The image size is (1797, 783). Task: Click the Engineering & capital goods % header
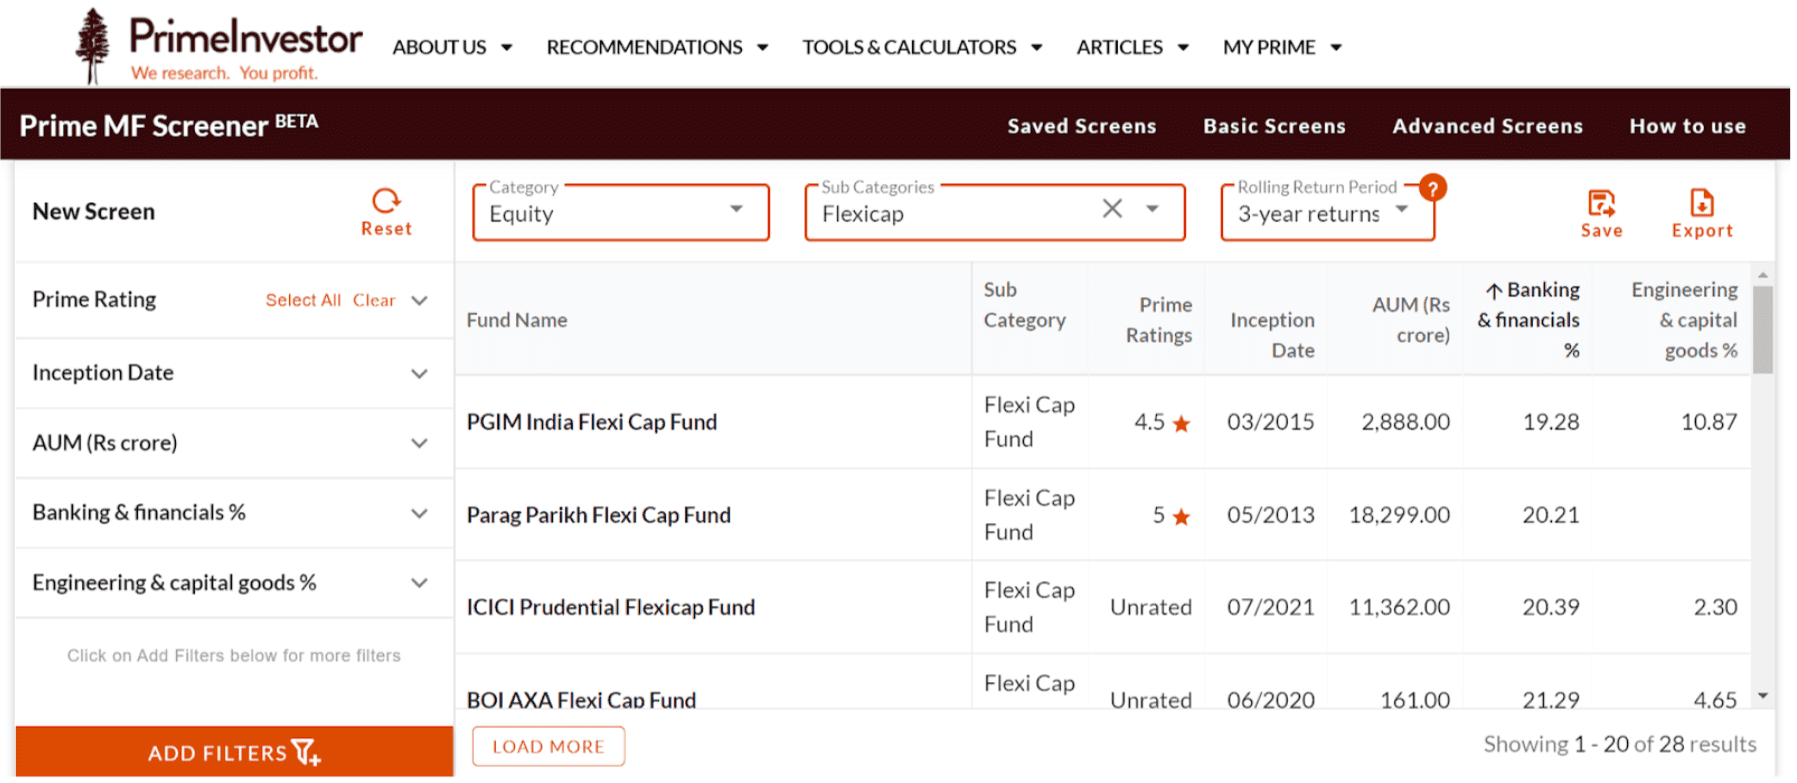(x=1684, y=320)
